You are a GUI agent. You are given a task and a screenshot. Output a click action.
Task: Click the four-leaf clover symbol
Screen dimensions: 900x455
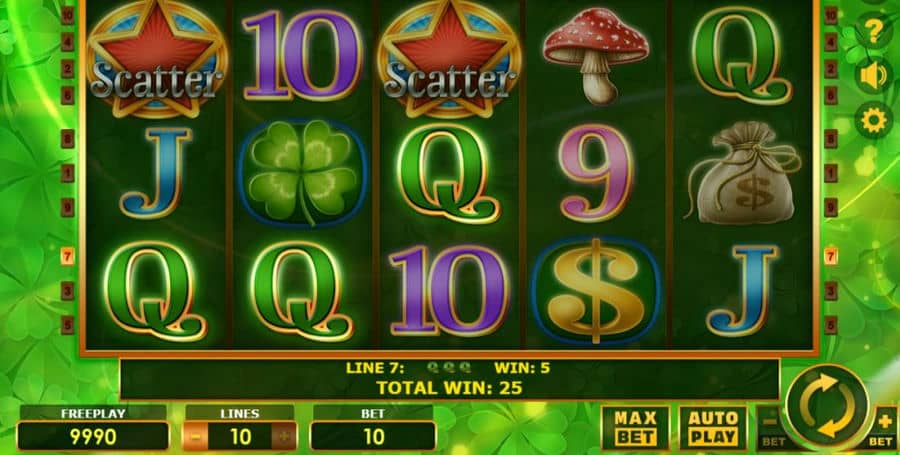point(302,172)
